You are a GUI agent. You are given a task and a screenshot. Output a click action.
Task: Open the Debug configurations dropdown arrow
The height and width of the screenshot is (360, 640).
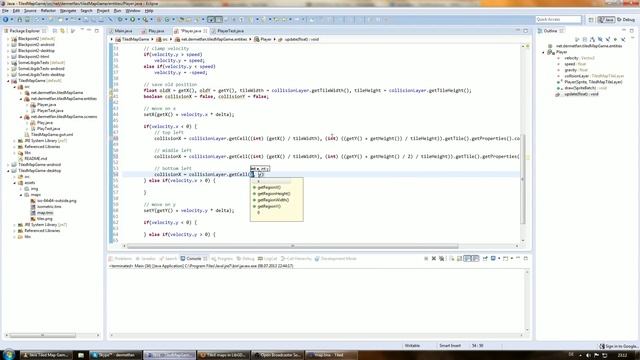pyautogui.click(x=126, y=20)
